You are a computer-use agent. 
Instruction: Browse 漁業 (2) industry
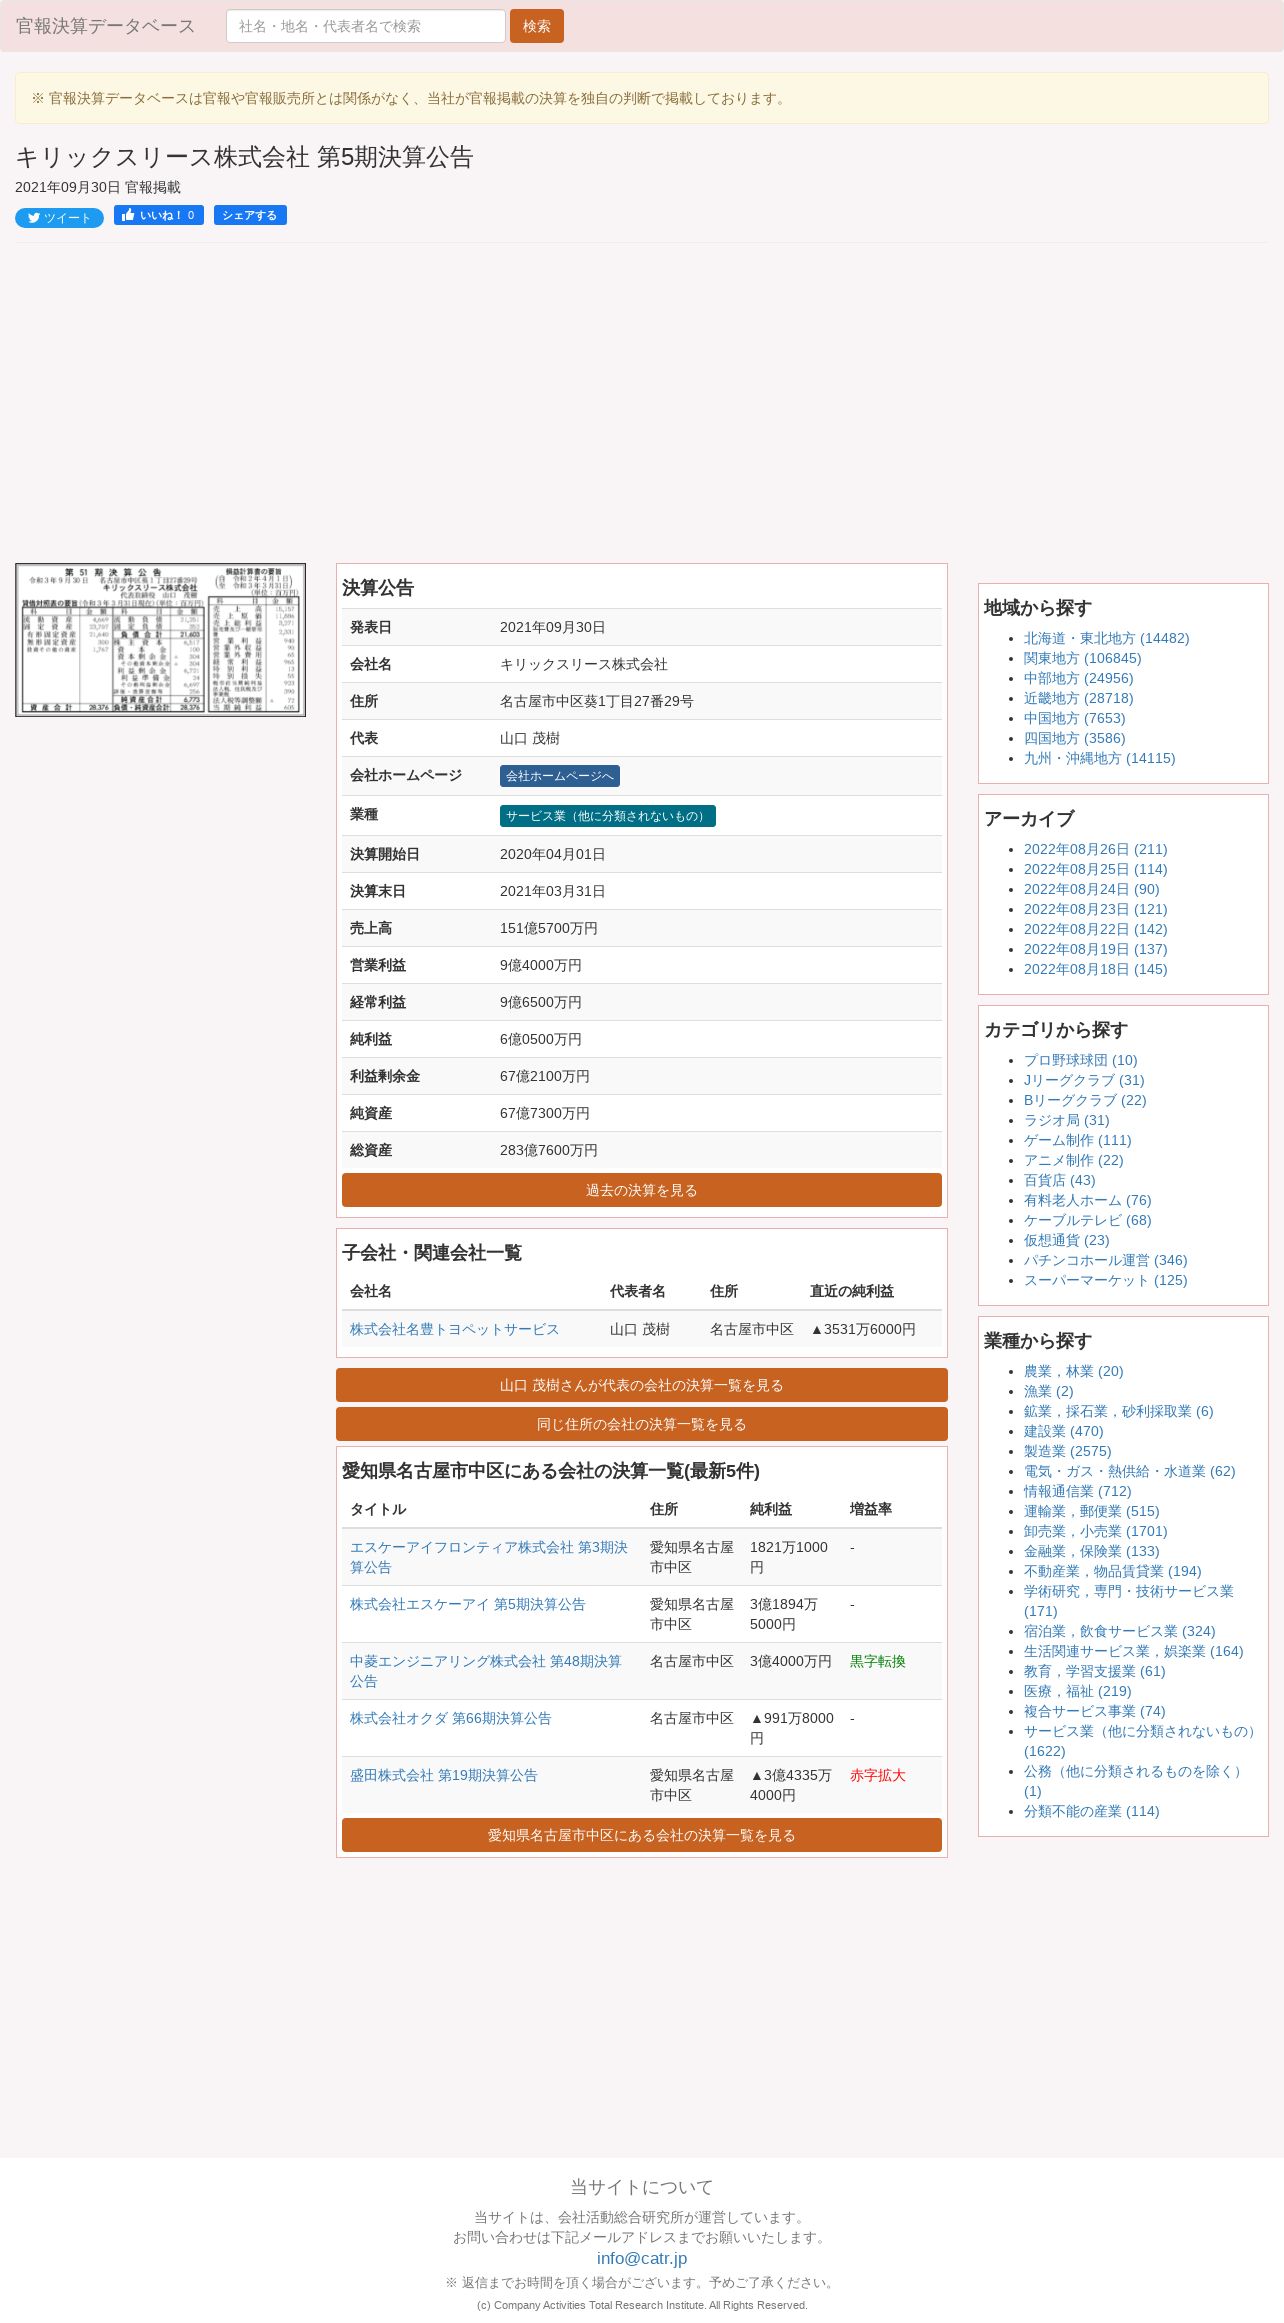tap(1049, 1391)
